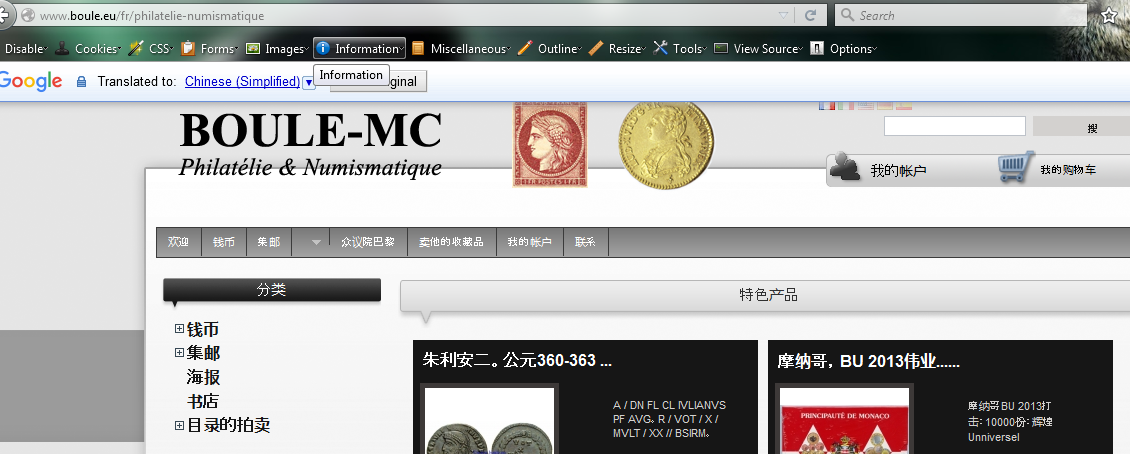Reload the page with the refresh icon

tap(810, 15)
